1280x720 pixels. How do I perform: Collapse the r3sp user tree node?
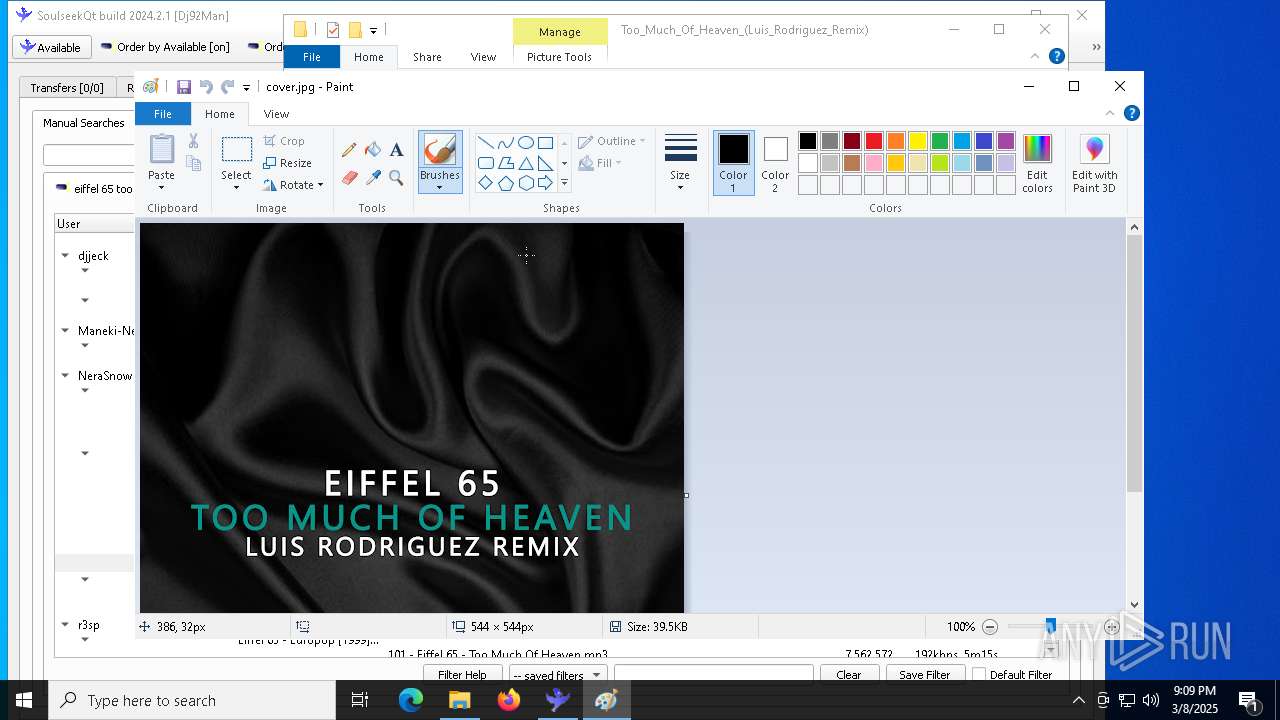(x=65, y=625)
